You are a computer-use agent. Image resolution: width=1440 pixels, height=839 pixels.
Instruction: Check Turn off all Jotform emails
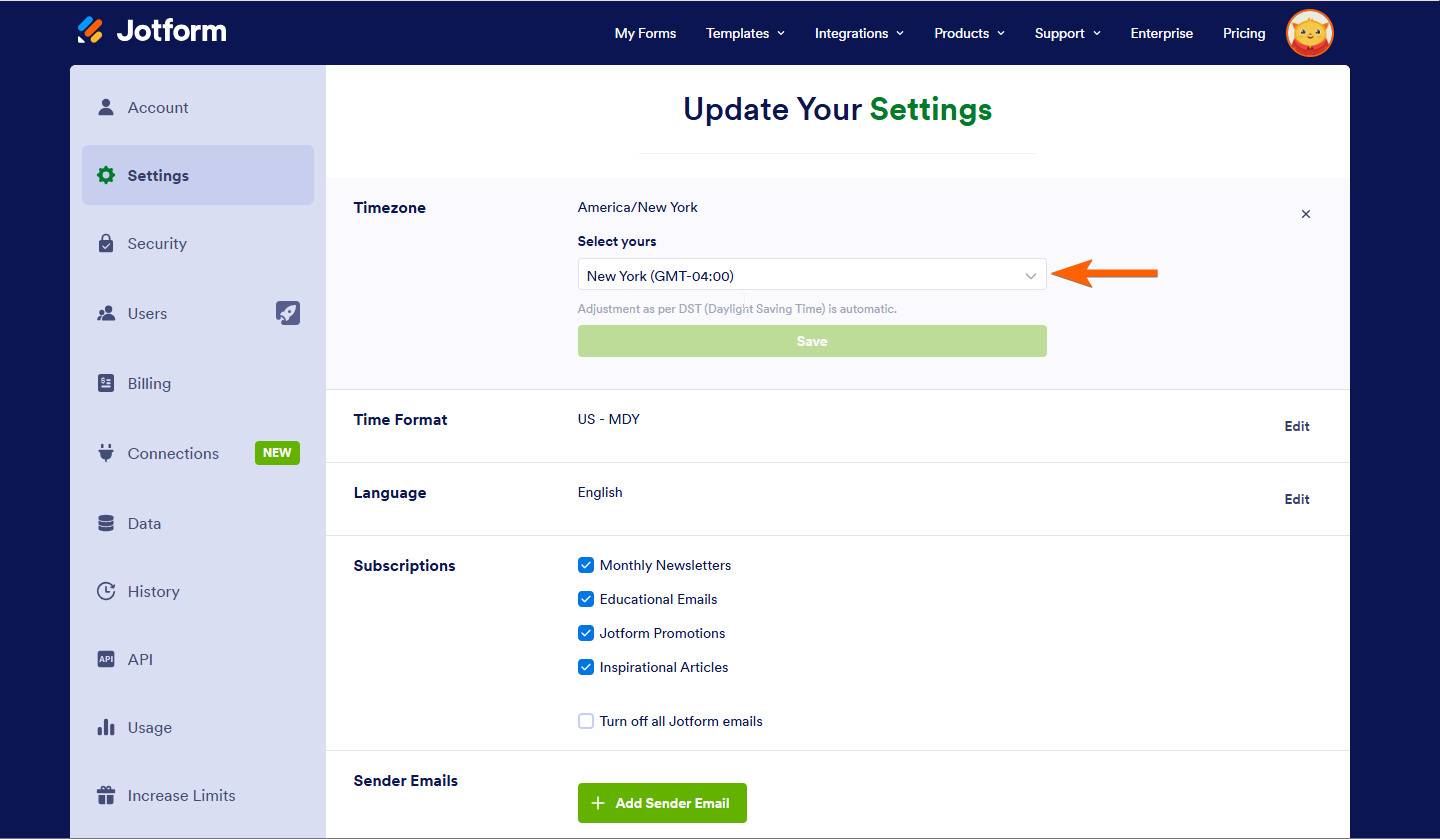586,721
